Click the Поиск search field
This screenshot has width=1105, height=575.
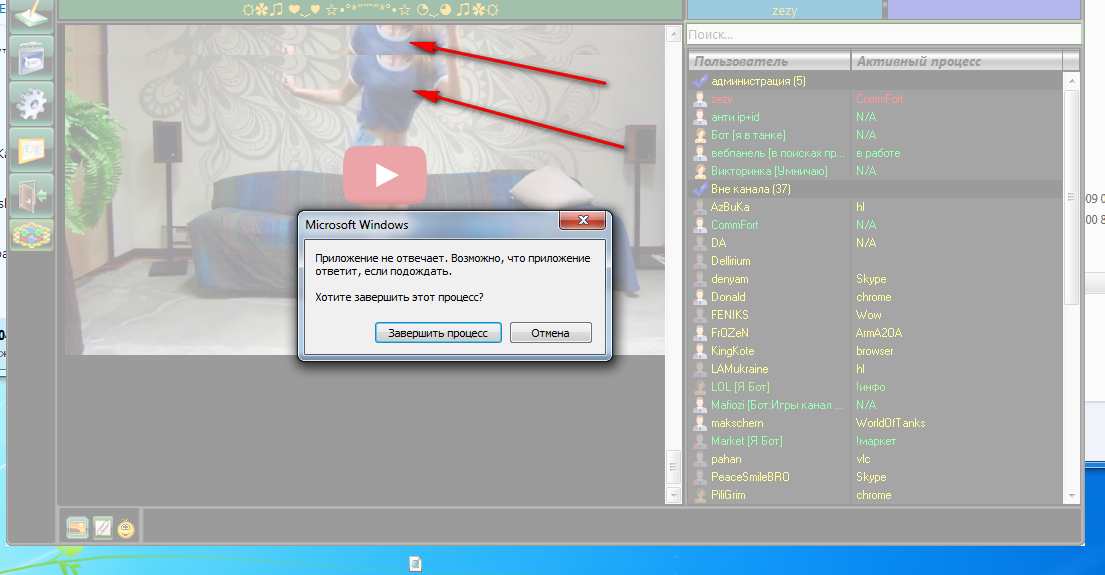pyautogui.click(x=880, y=34)
